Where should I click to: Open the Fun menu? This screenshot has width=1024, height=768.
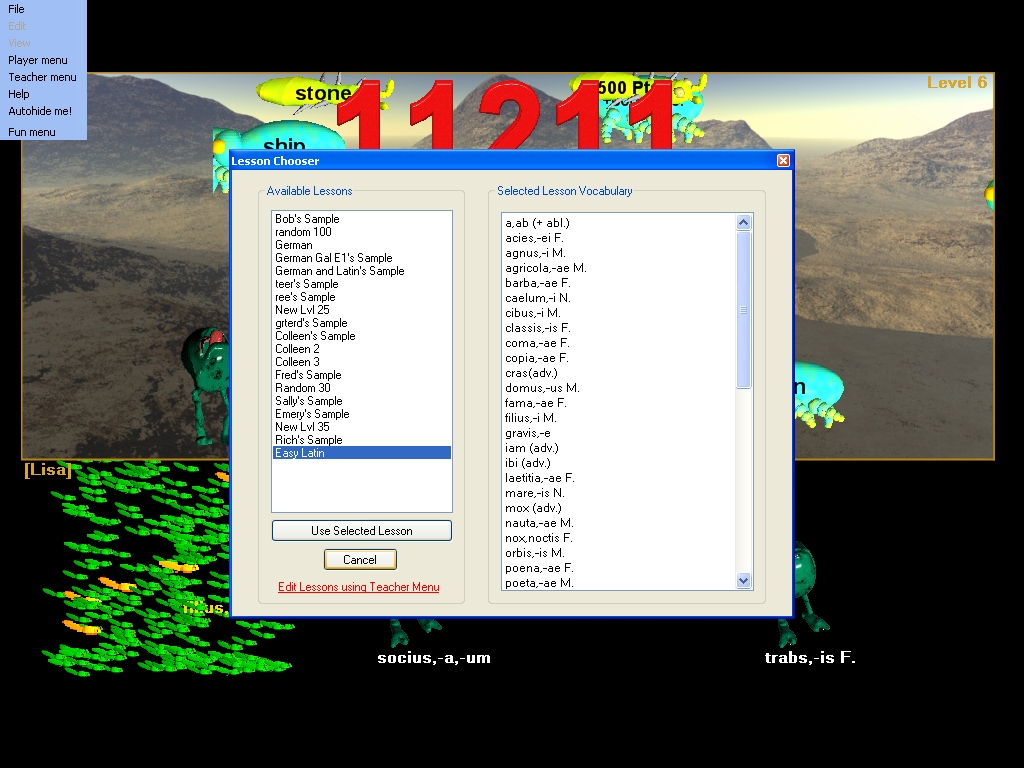click(32, 132)
